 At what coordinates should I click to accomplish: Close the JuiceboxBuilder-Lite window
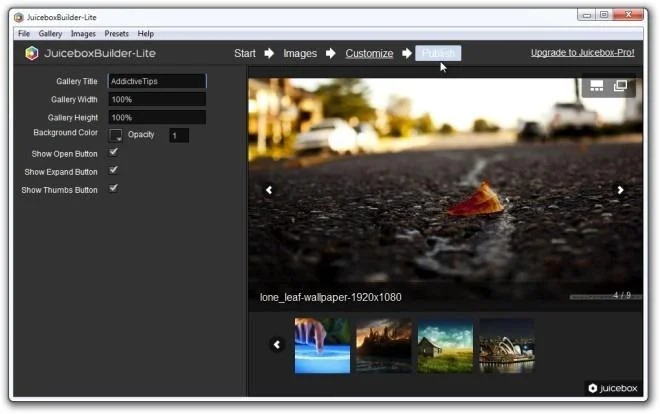click(x=628, y=15)
